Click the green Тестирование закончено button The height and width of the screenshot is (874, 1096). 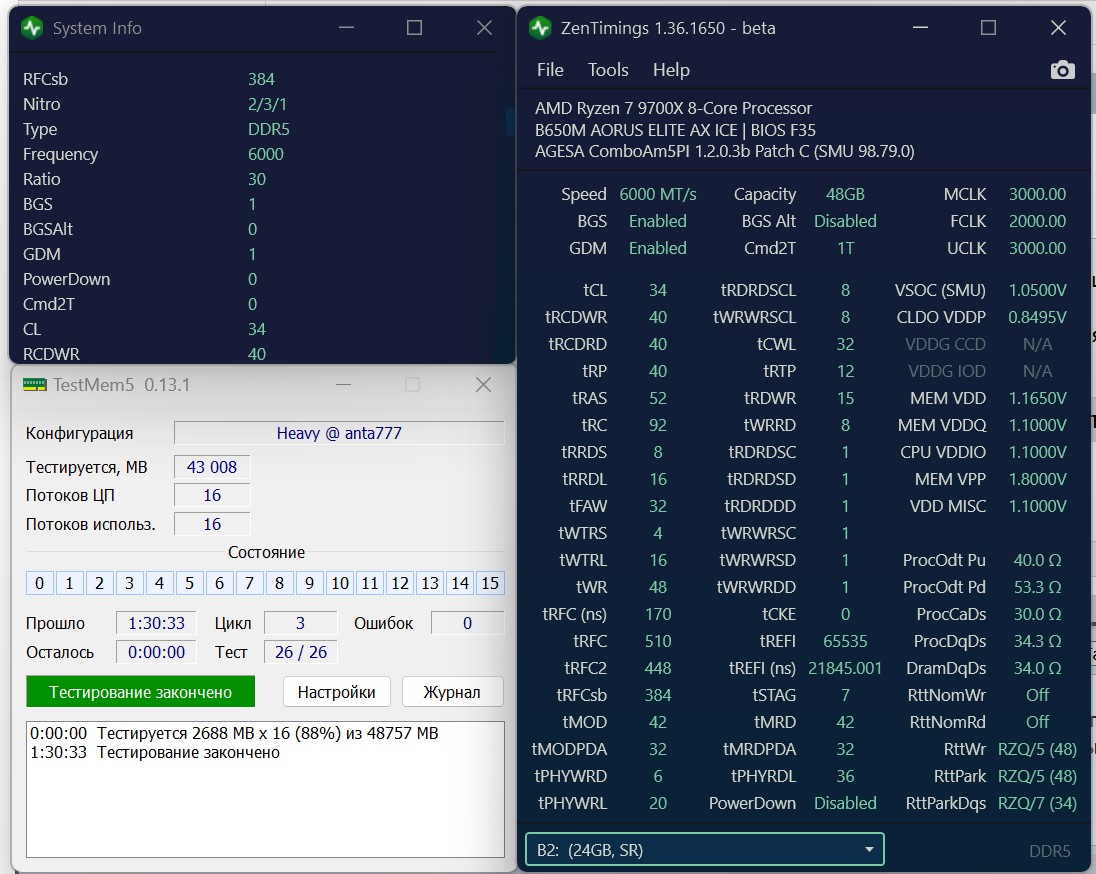(140, 692)
